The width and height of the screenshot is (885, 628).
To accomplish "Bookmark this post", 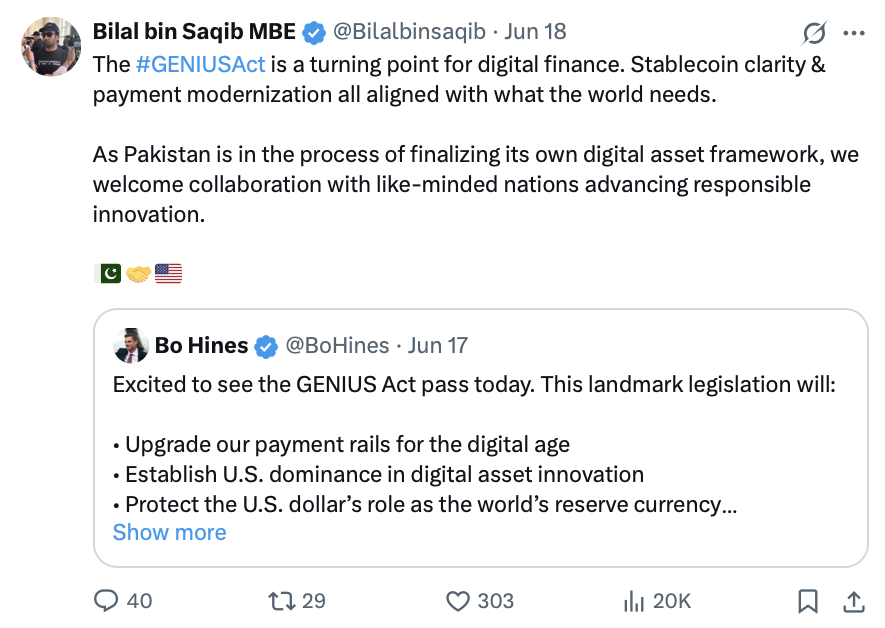I will [808, 600].
